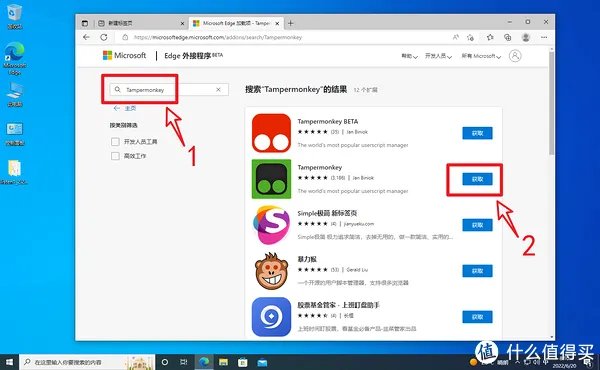
Task: Click the read aloud icon in address bar
Action: pyautogui.click(x=455, y=37)
